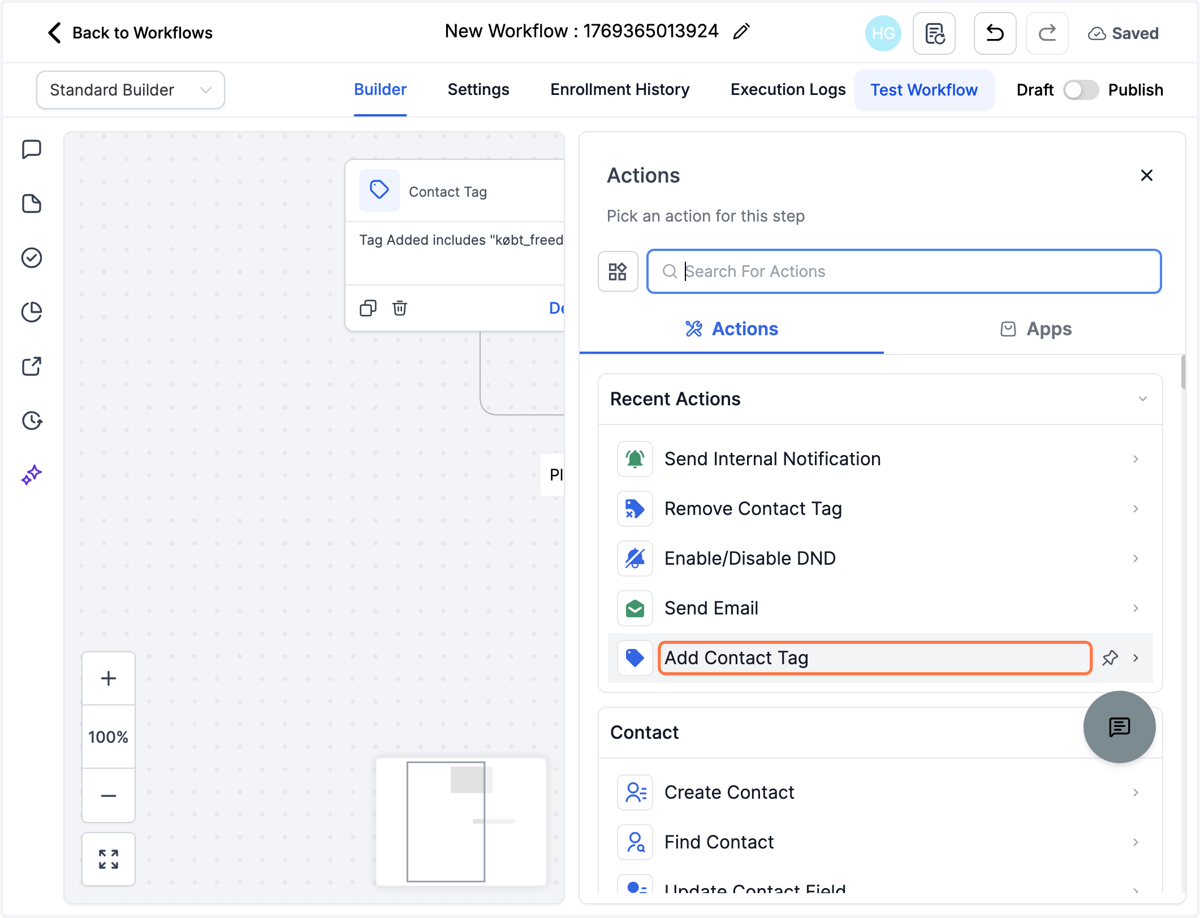The width and height of the screenshot is (1200, 918).
Task: Click the Enable/Disable DND icon
Action: point(635,558)
